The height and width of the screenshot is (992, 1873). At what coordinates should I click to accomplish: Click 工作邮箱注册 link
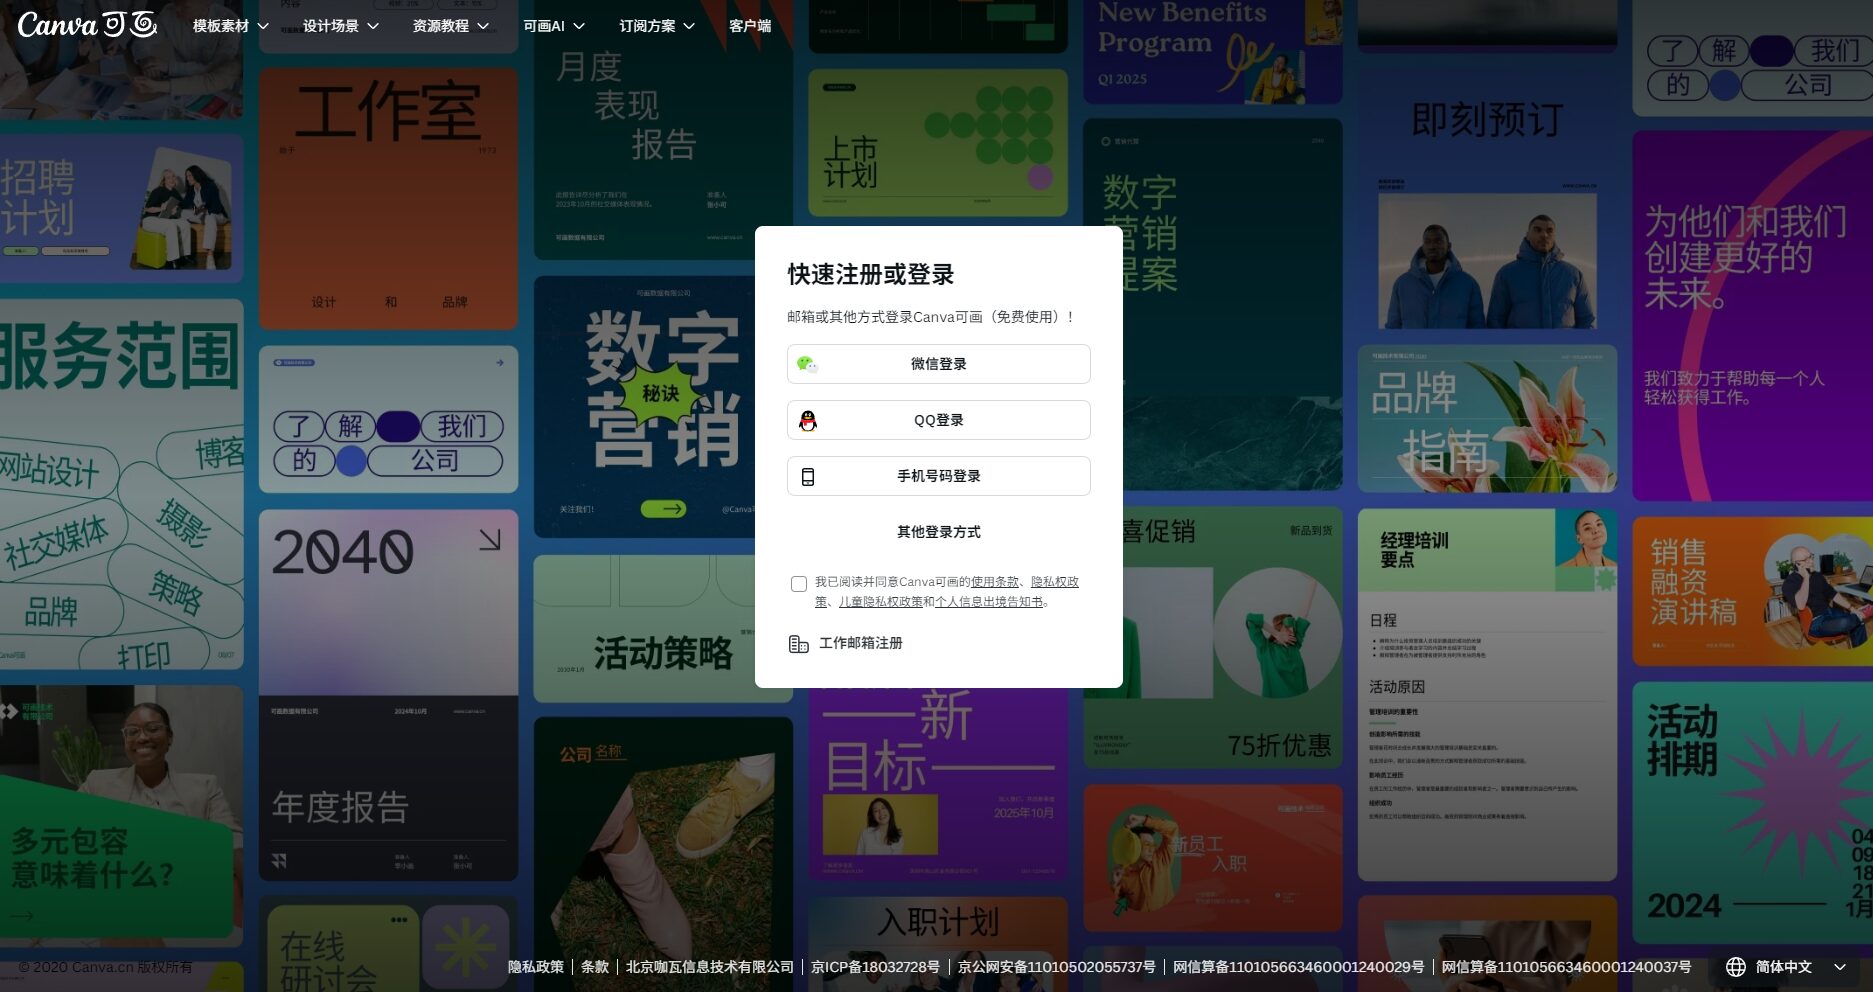click(860, 643)
